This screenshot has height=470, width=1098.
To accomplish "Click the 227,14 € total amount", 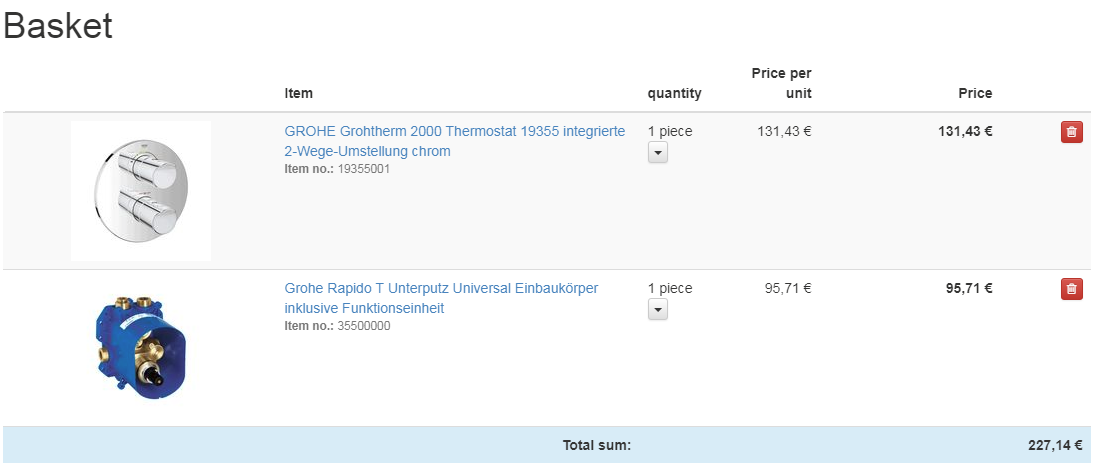I will click(x=1055, y=445).
